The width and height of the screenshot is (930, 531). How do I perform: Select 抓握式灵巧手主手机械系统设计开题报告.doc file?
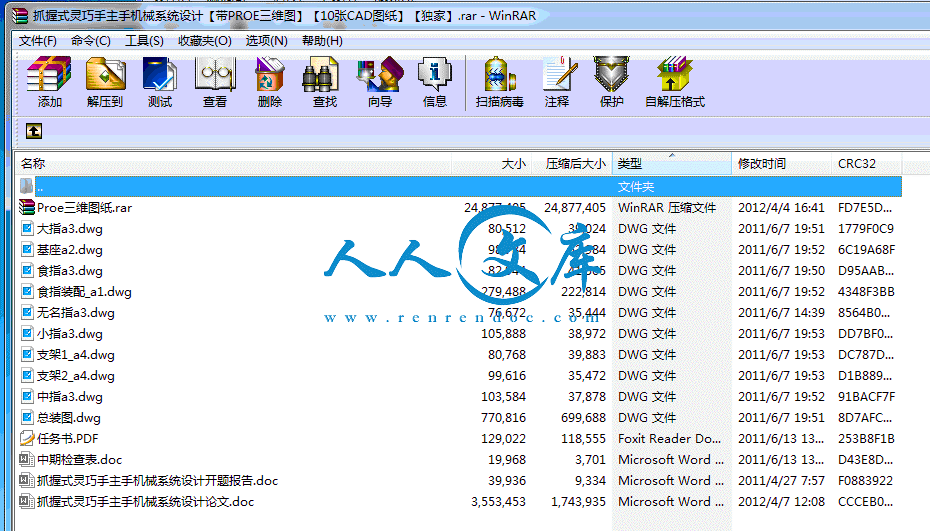click(x=157, y=481)
